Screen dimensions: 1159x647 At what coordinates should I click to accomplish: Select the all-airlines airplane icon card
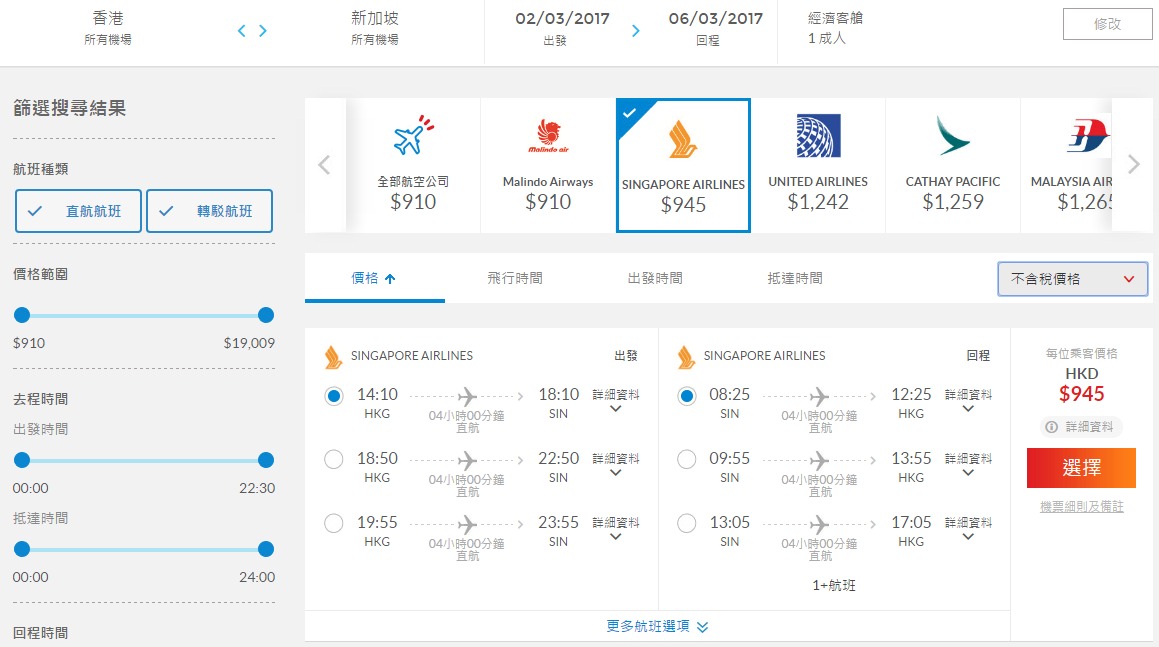[413, 166]
